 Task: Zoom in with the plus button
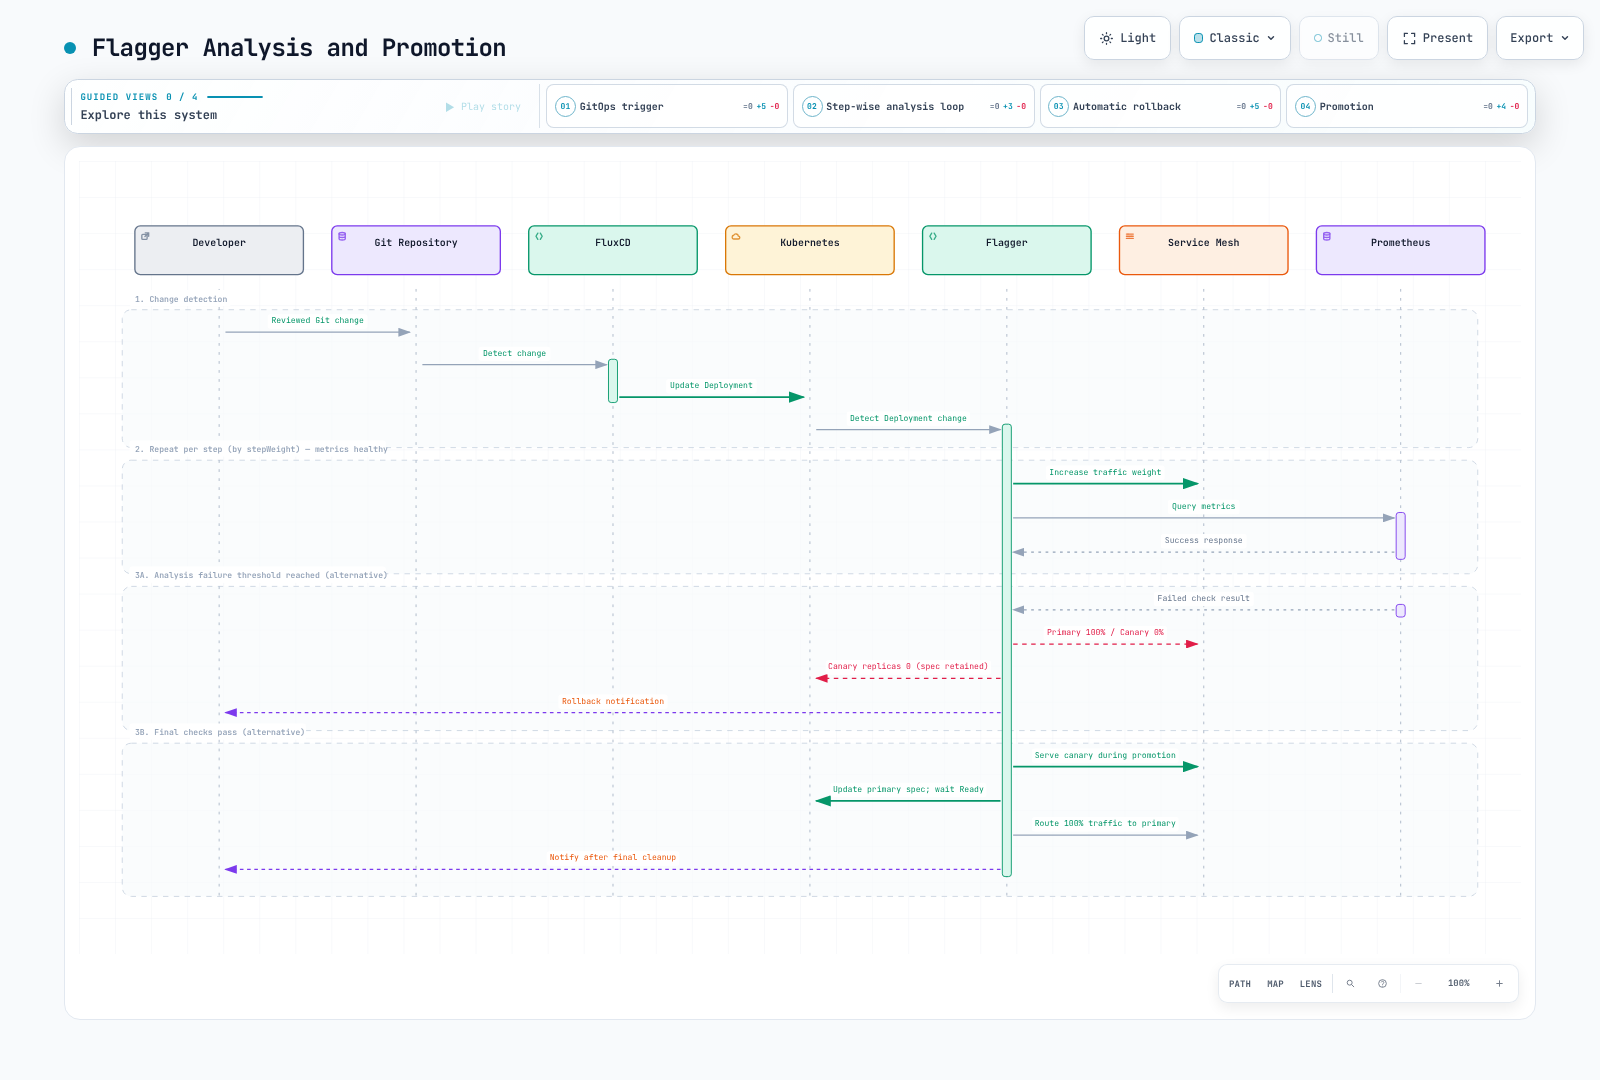tap(1499, 984)
